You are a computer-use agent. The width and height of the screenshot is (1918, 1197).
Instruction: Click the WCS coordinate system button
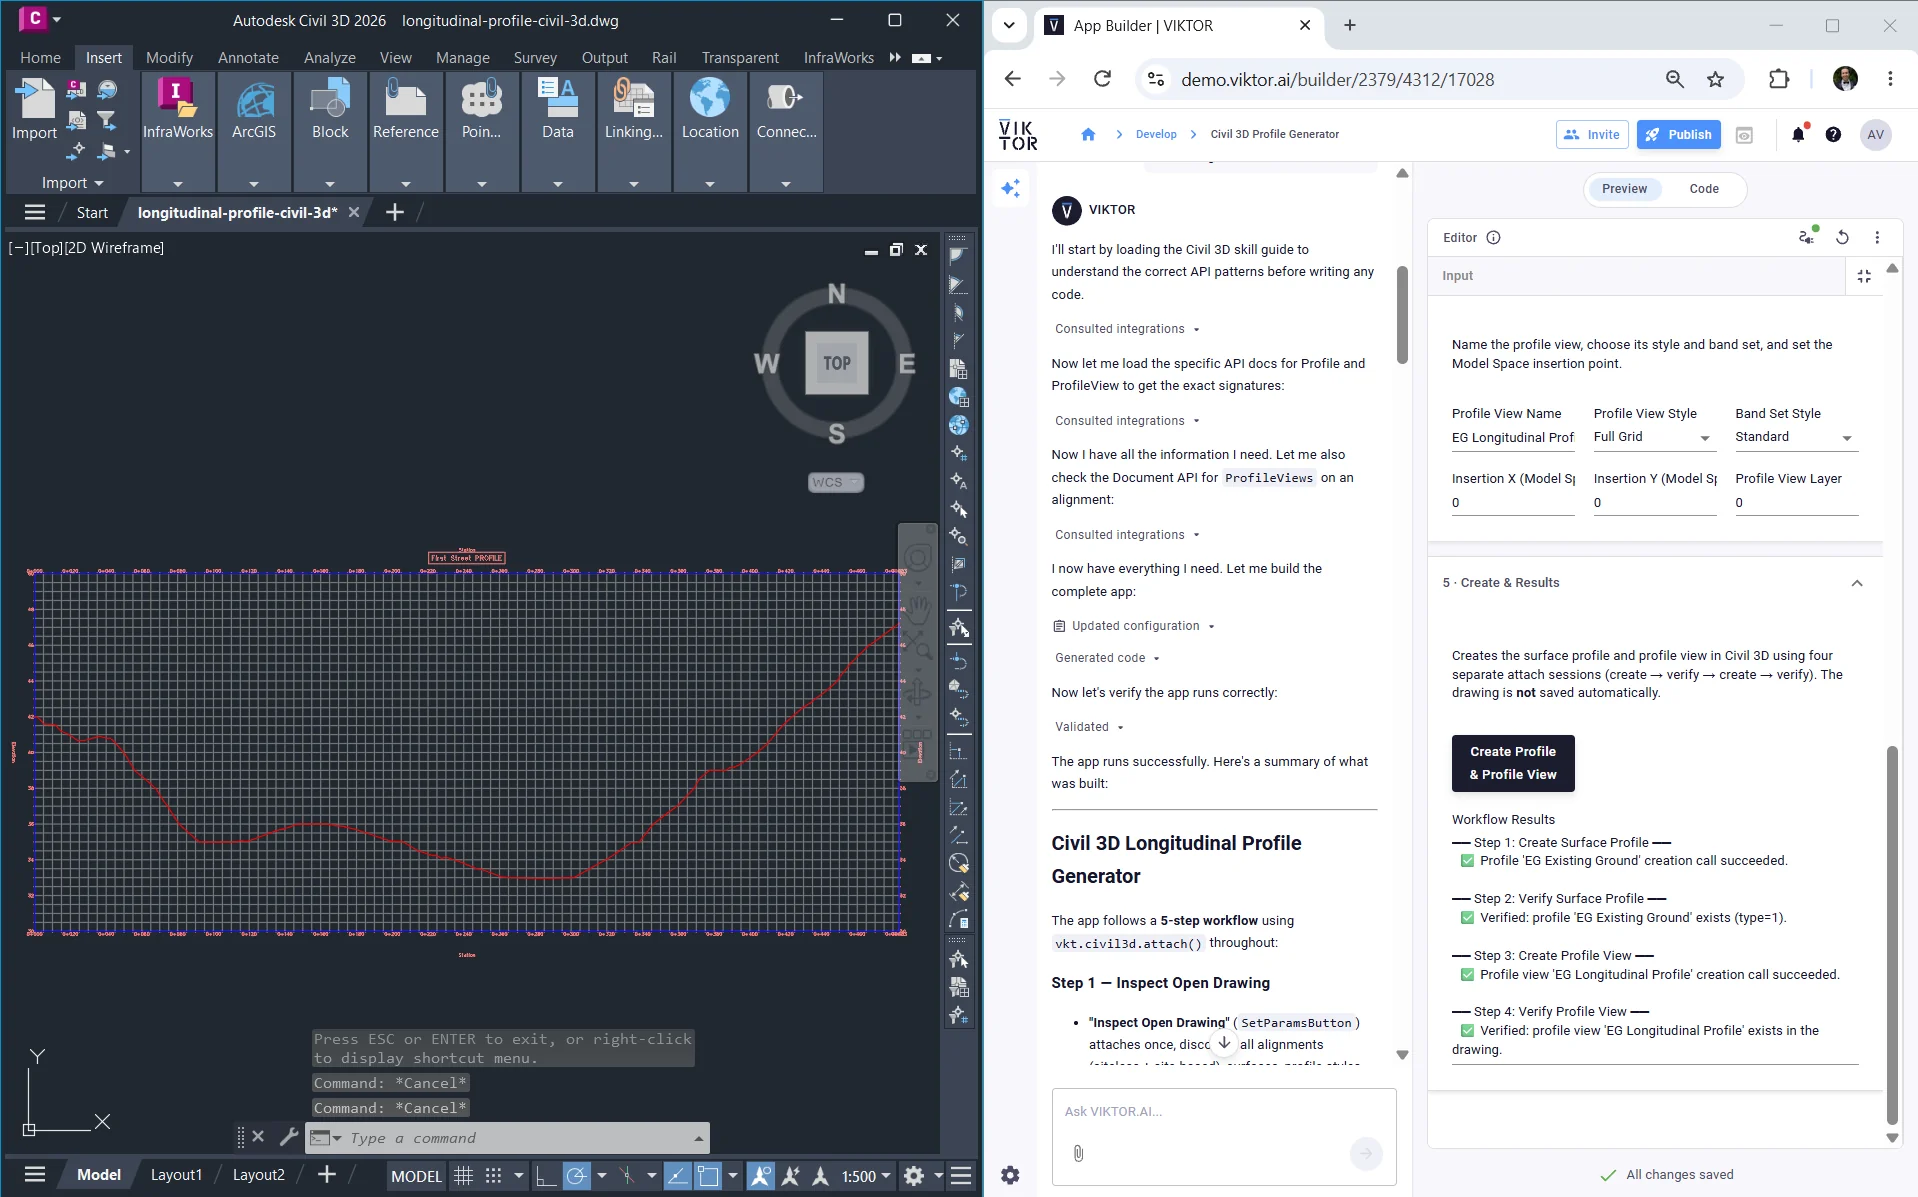pyautogui.click(x=835, y=482)
